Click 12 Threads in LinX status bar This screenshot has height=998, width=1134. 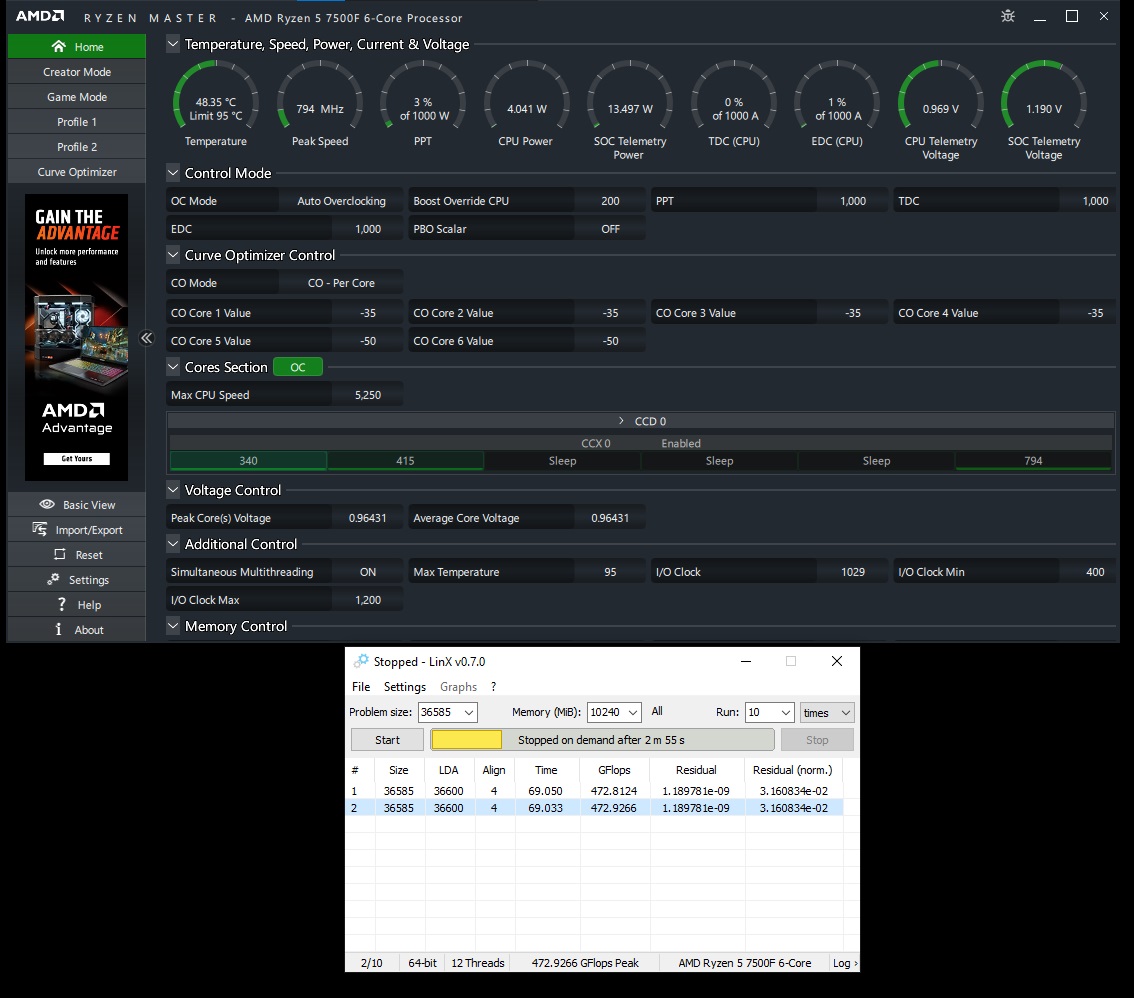[477, 963]
